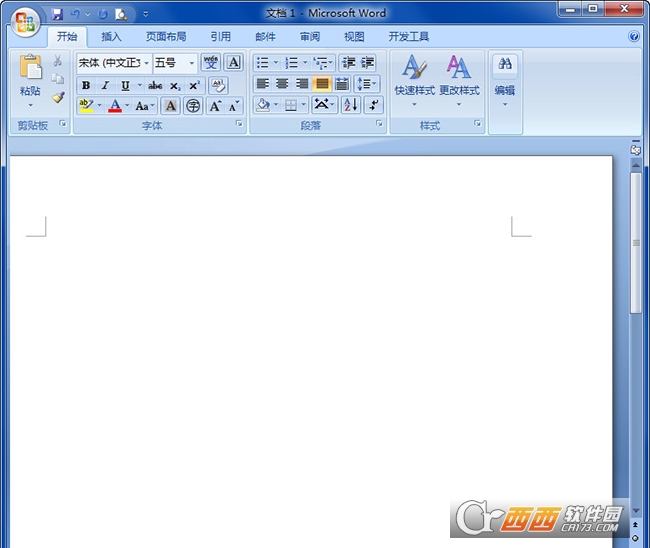Toggle strikethrough (abc) formatting
650x548 pixels.
coord(155,85)
